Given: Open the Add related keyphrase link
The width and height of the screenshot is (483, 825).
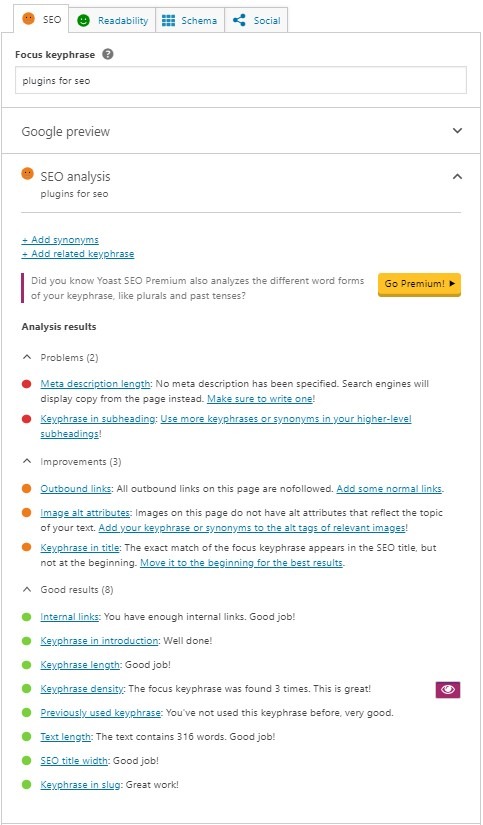Looking at the screenshot, I should click(x=78, y=254).
